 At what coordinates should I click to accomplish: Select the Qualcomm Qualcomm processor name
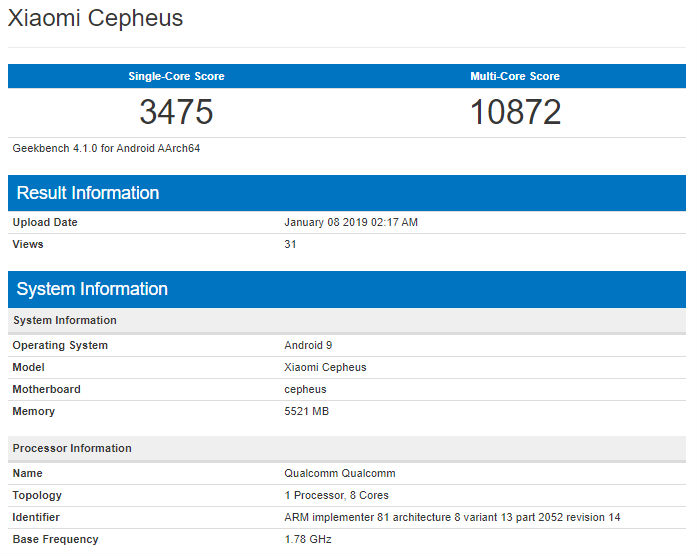[x=340, y=473]
